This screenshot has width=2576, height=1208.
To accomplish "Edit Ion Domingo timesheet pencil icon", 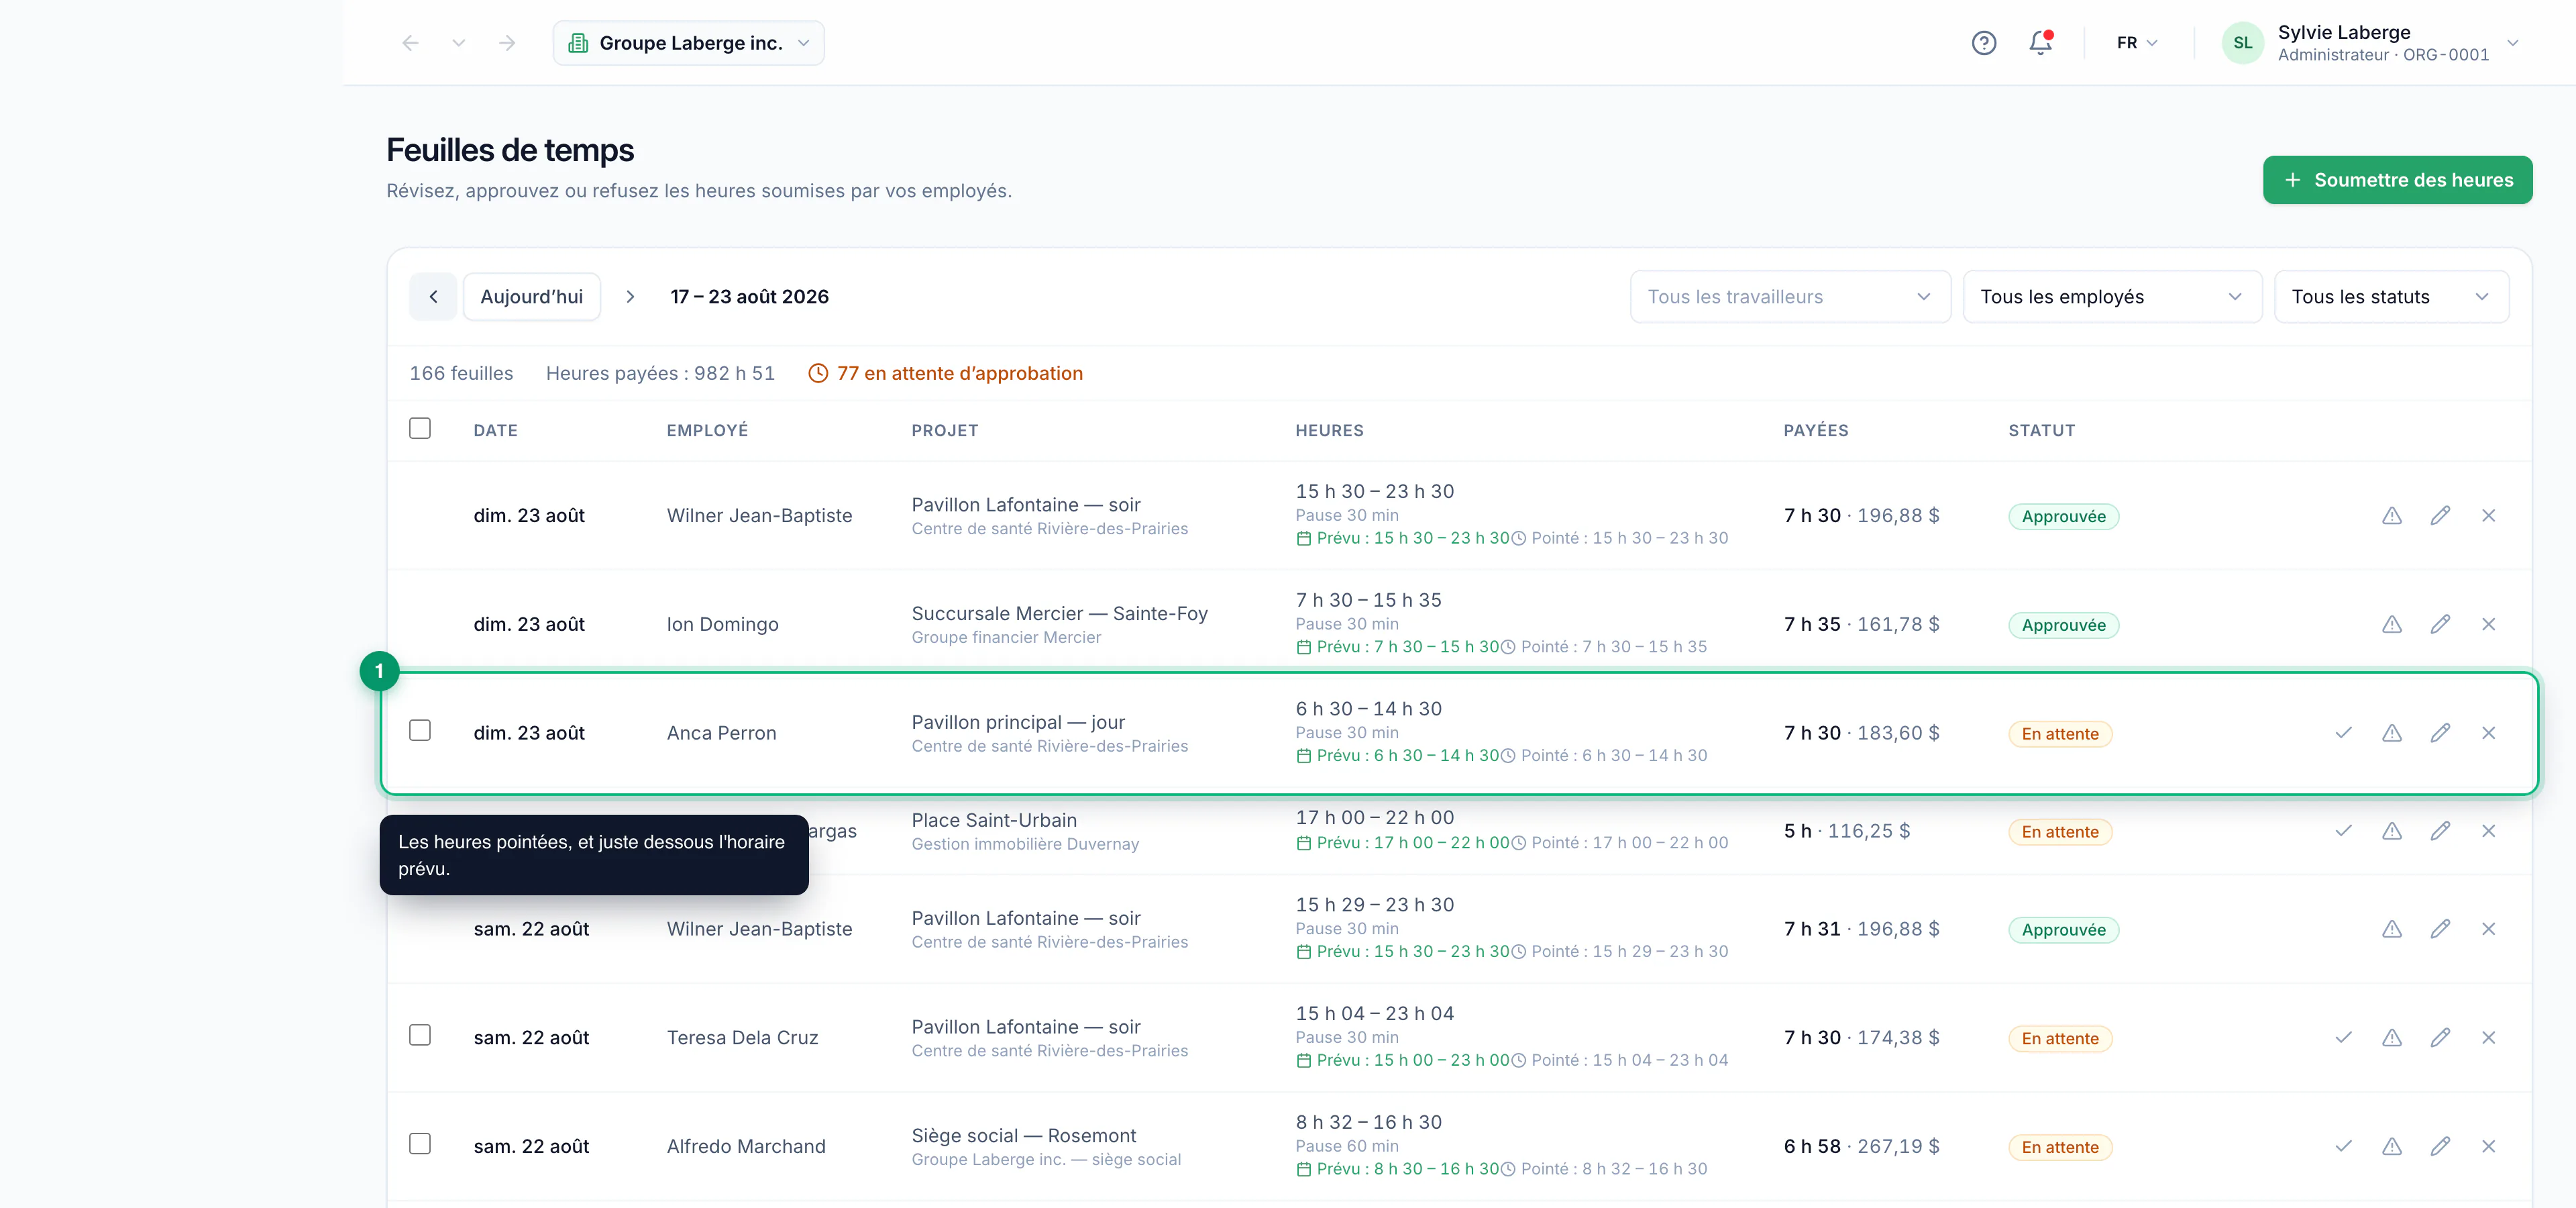I will coord(2440,625).
